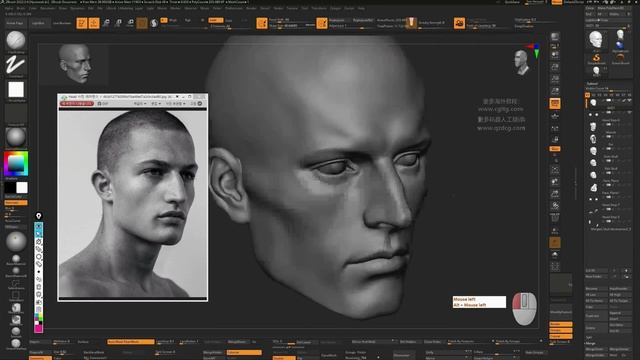Select the white main color swatch
The image size is (640, 360).
coord(22,187)
